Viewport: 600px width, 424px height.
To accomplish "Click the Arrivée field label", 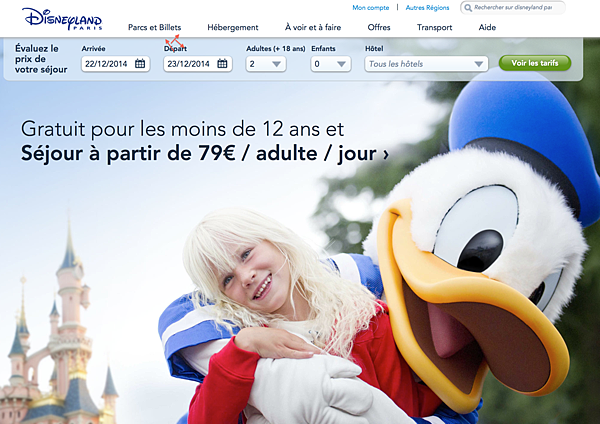I will coord(93,49).
